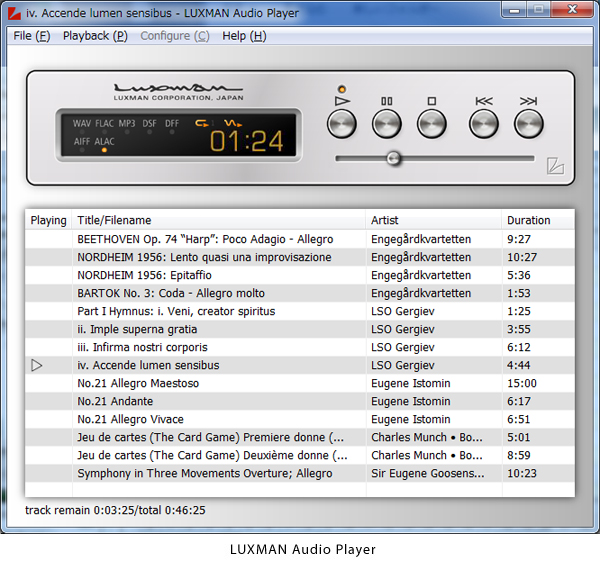Skip to next track button
The width and height of the screenshot is (600, 563).
pyautogui.click(x=528, y=123)
